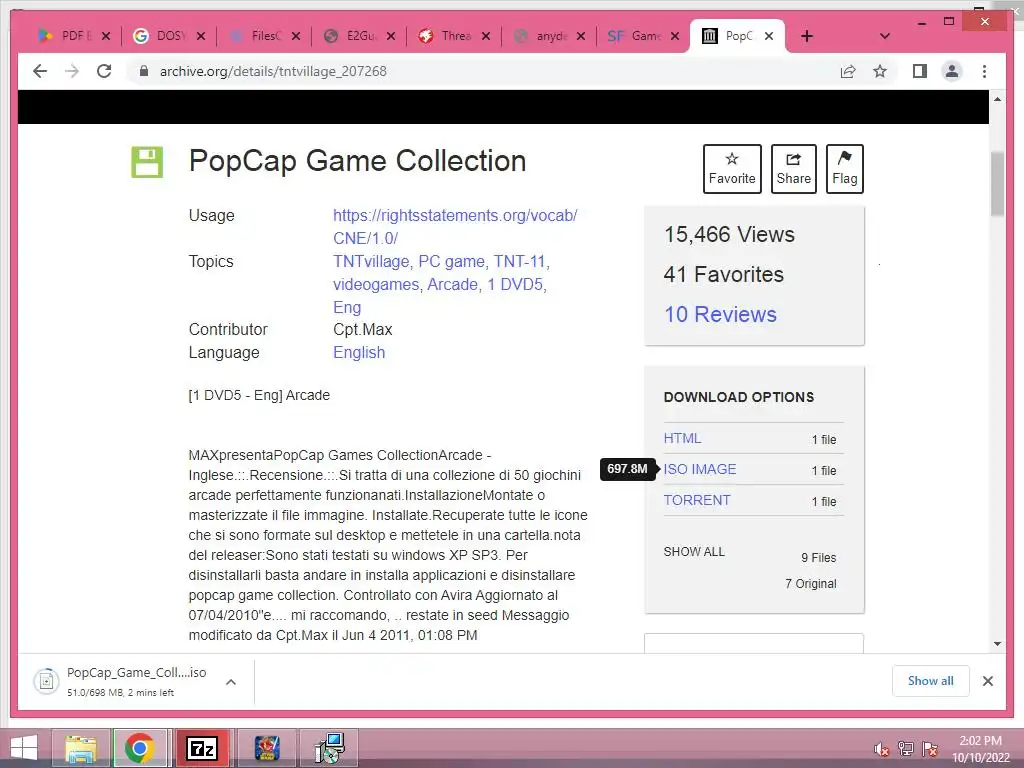Click the muted volume tray icon
This screenshot has height=768, width=1024.
(882, 749)
